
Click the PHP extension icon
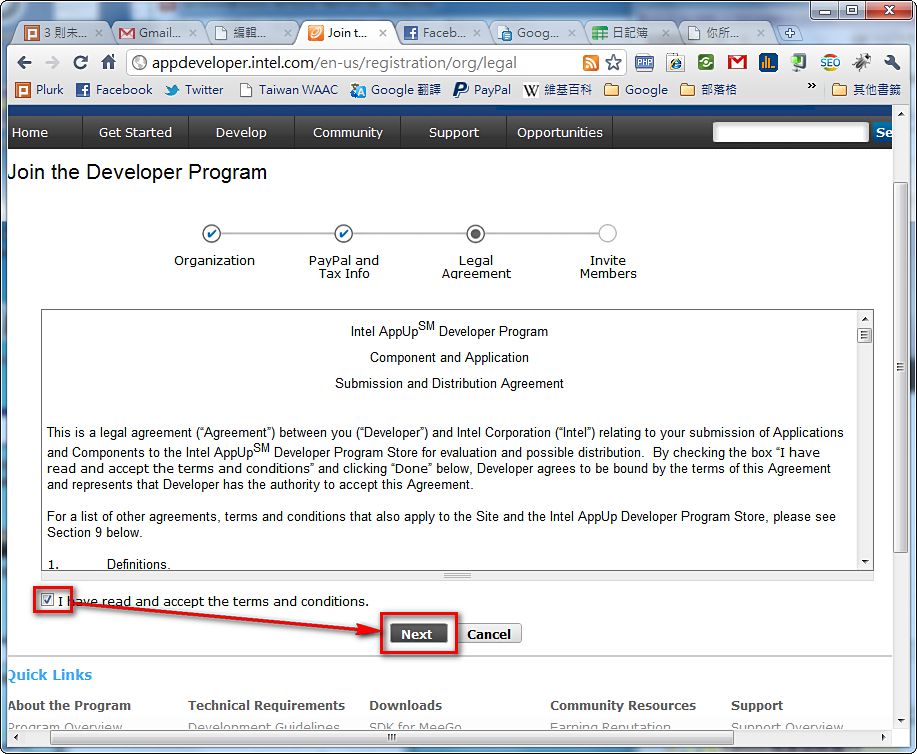click(644, 63)
